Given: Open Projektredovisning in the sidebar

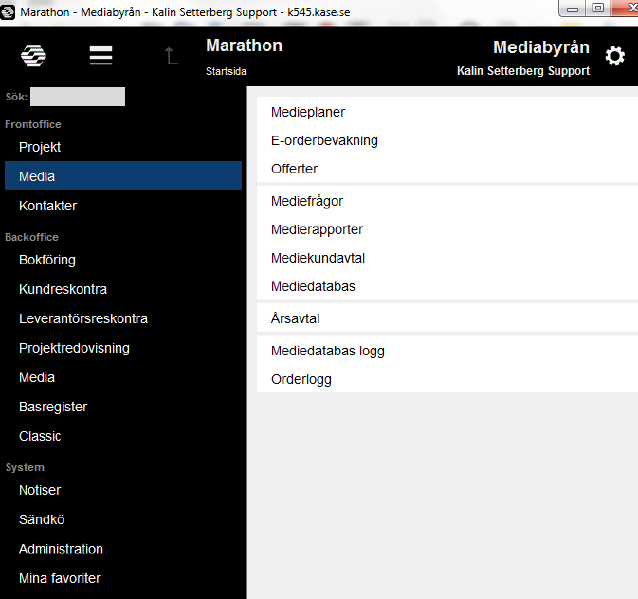Looking at the screenshot, I should (x=74, y=348).
